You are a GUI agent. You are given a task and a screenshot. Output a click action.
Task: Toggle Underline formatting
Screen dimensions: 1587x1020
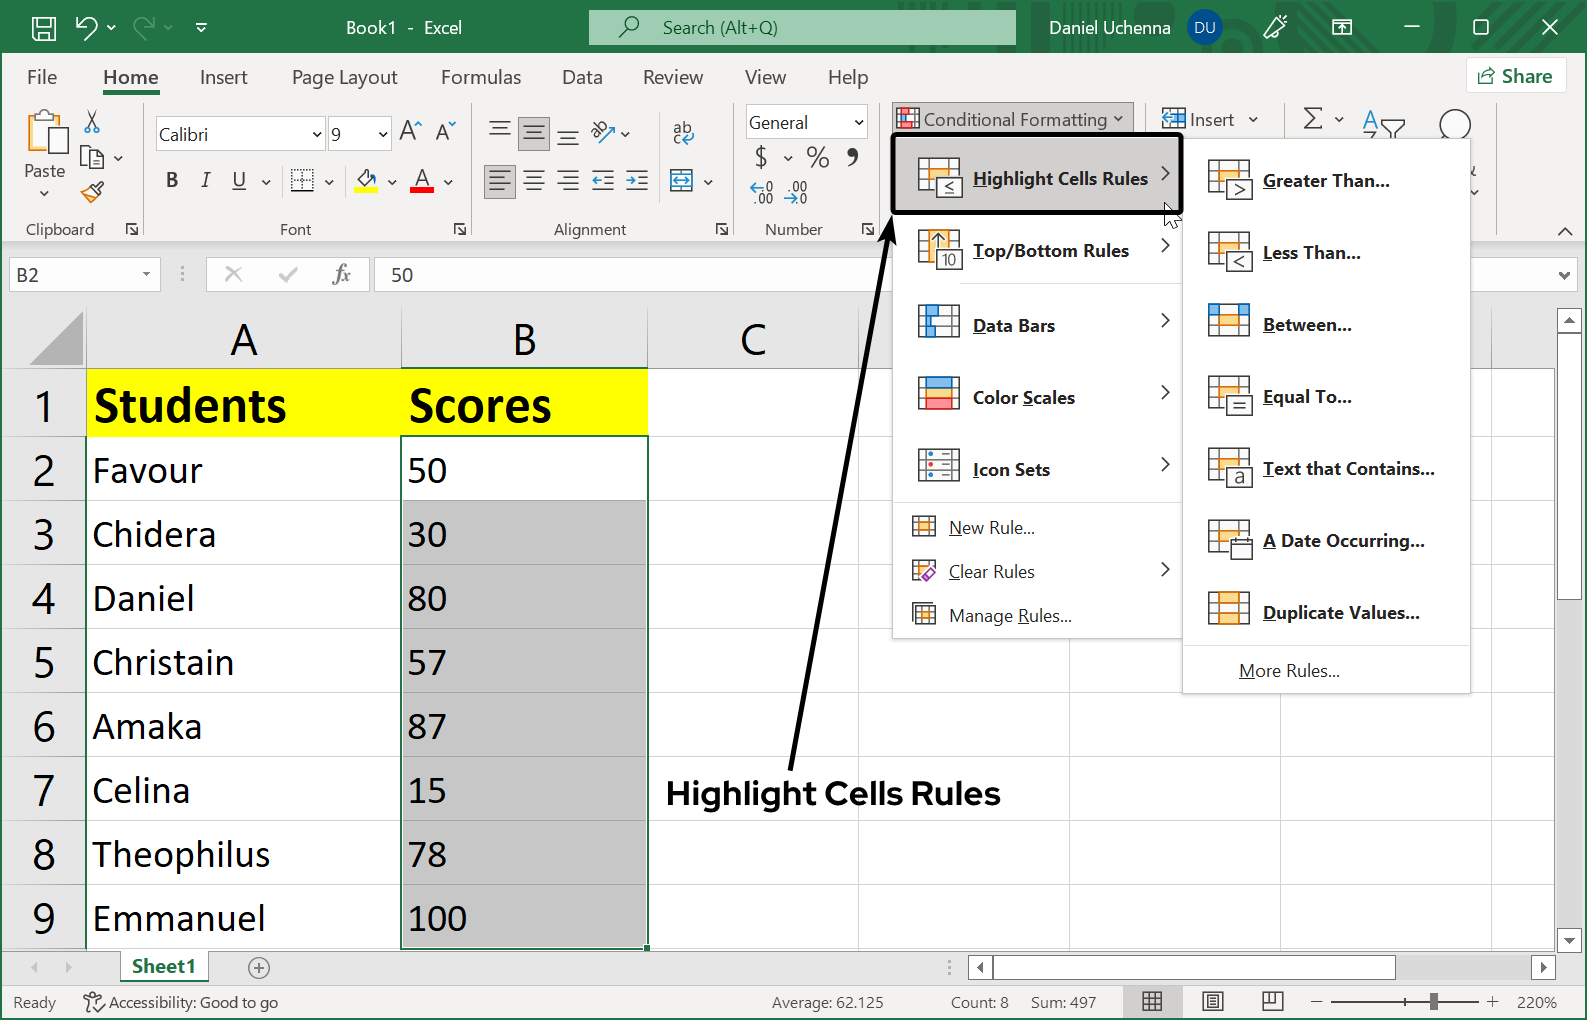[239, 180]
